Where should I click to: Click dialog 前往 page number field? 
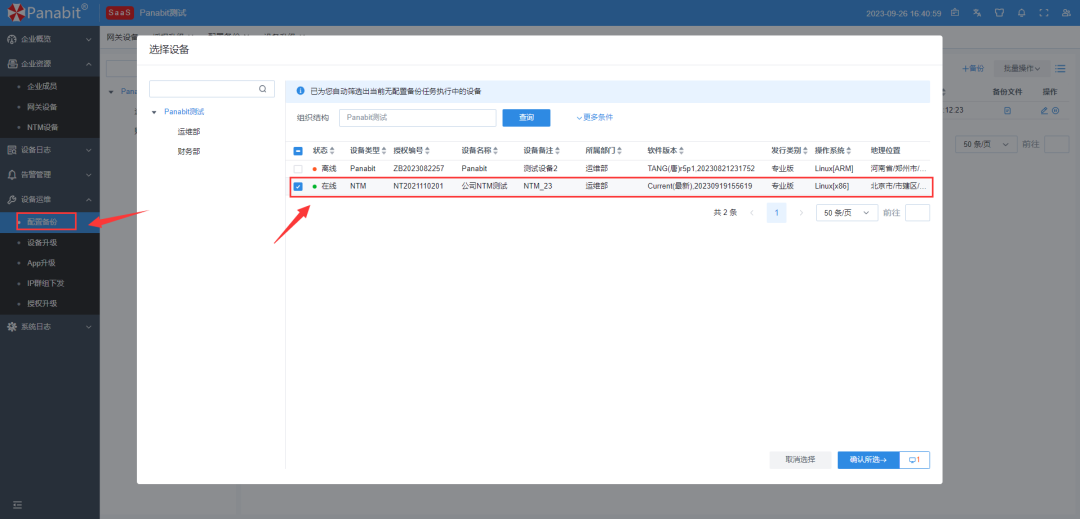pyautogui.click(x=917, y=213)
